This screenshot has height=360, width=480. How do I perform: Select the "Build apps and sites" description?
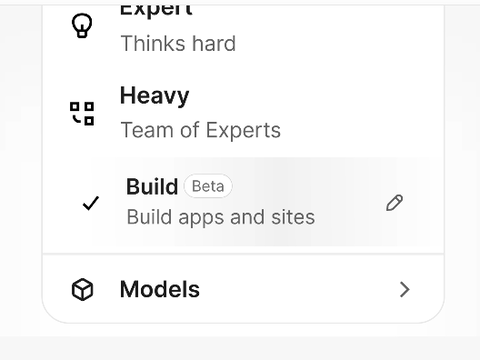coord(221,217)
